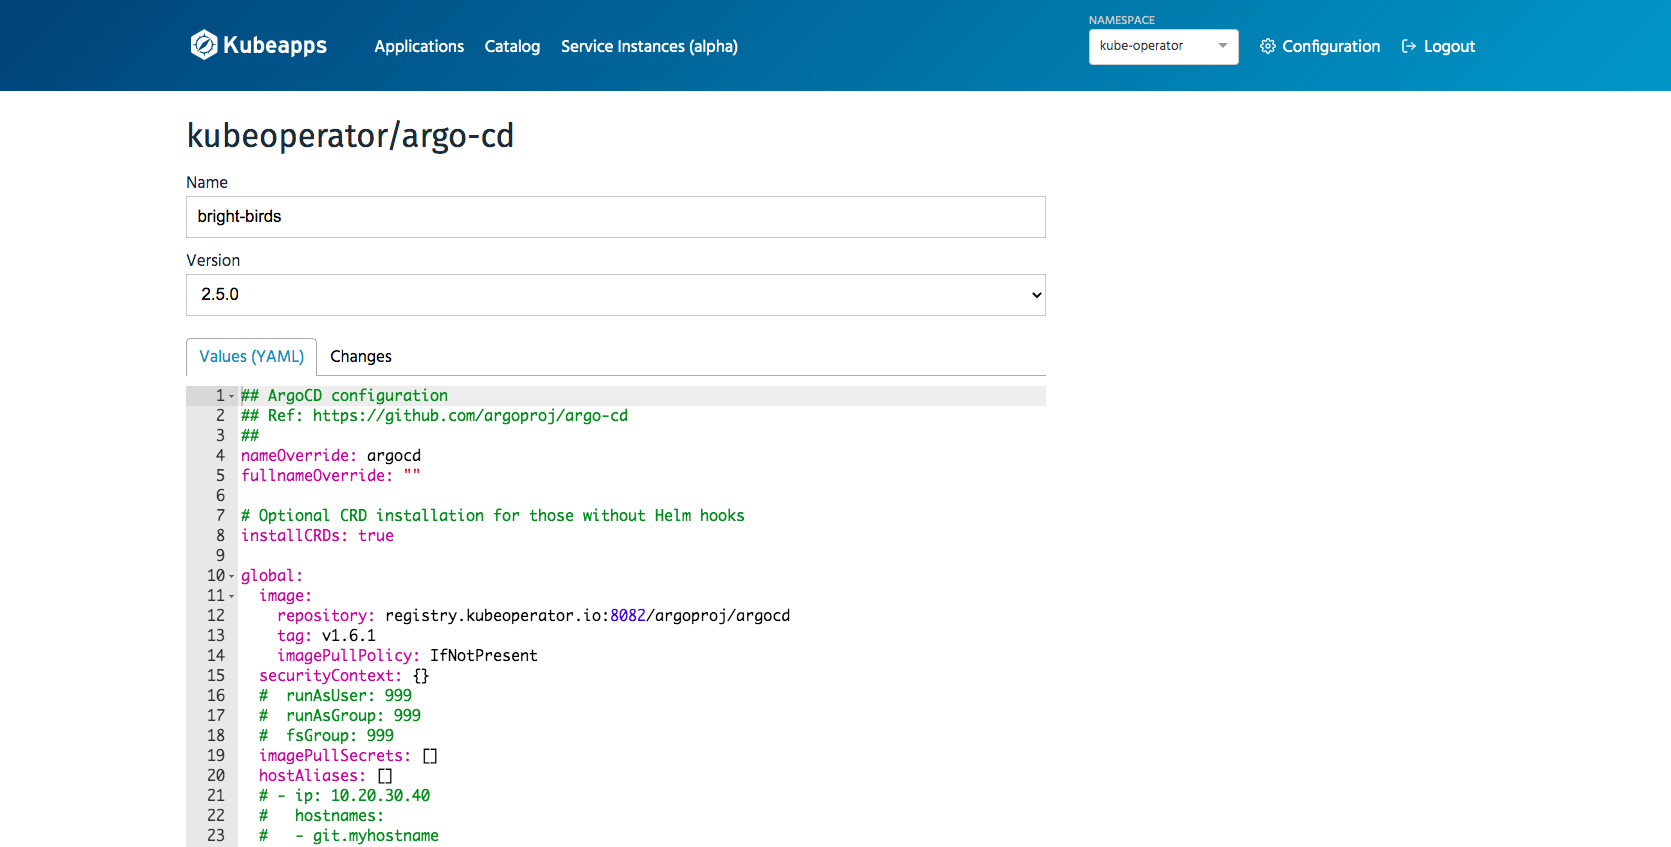Click the hostAliases: [] line

[x=326, y=776]
